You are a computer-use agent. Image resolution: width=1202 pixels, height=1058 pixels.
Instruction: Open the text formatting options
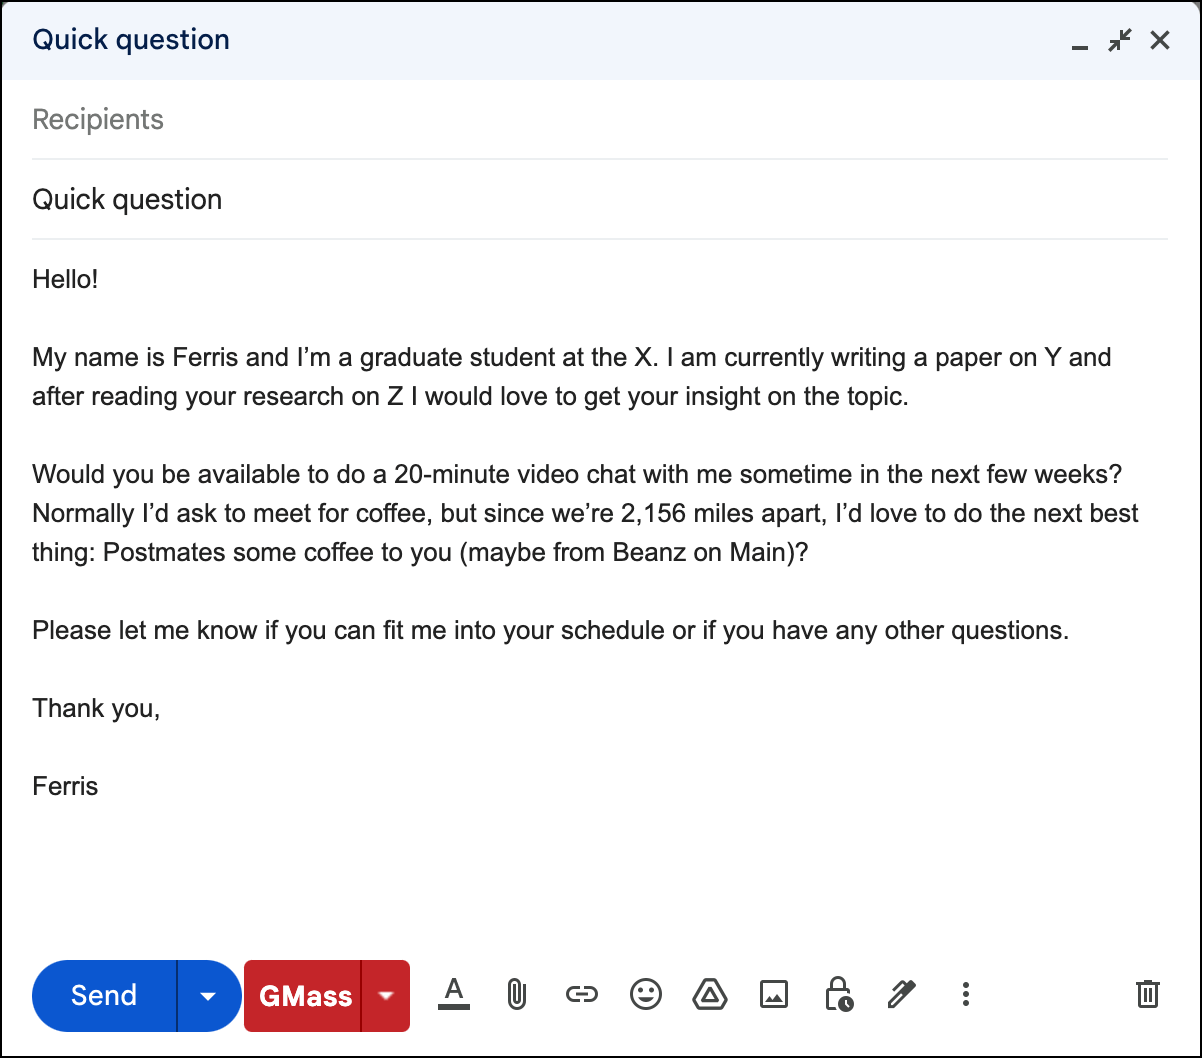(454, 994)
